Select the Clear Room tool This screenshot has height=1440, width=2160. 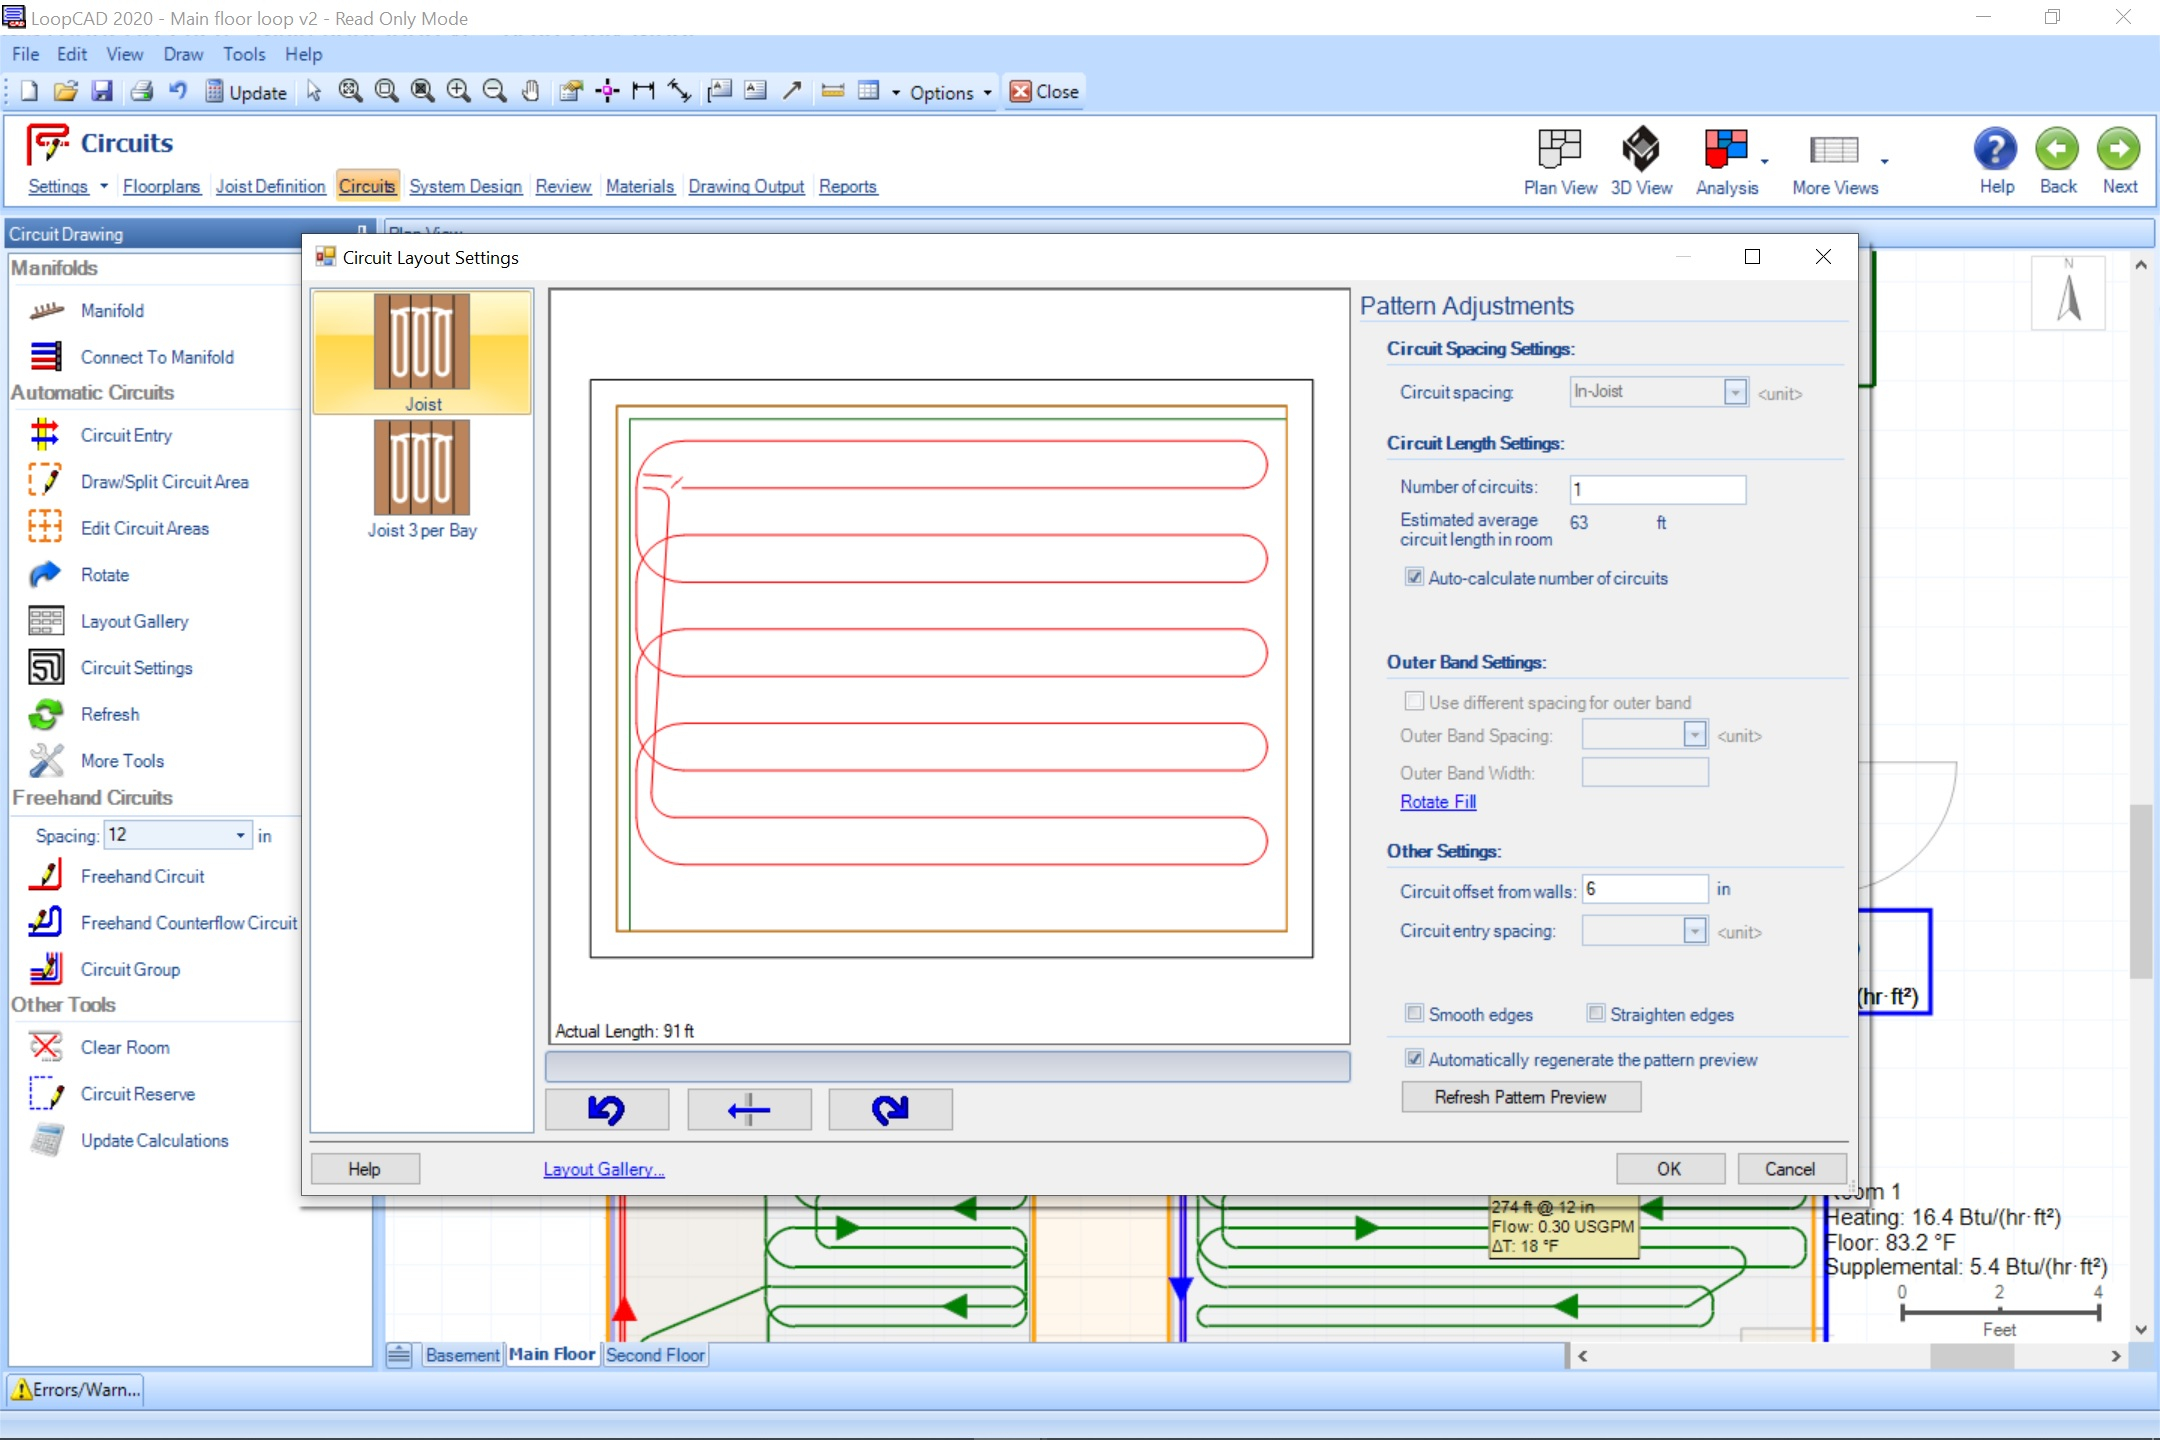tap(125, 1046)
